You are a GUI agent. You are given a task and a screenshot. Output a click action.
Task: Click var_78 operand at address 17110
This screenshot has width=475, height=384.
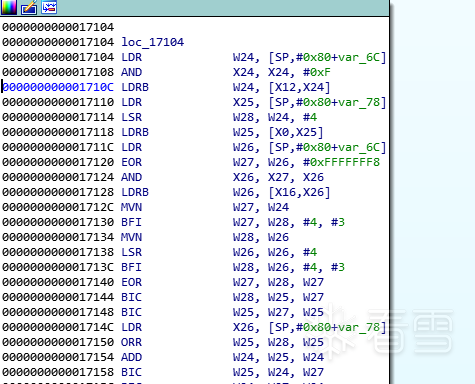359,102
